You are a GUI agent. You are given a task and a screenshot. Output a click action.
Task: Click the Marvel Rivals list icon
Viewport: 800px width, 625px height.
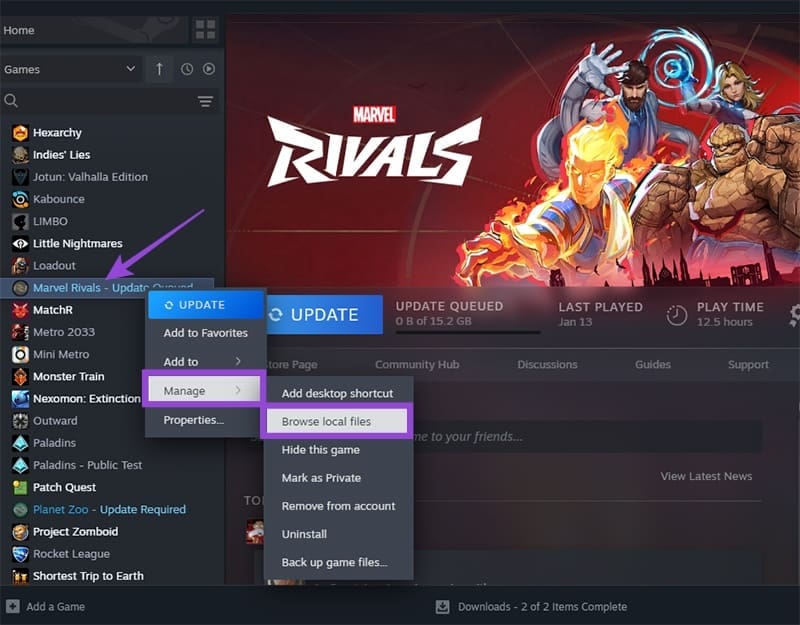pos(20,288)
